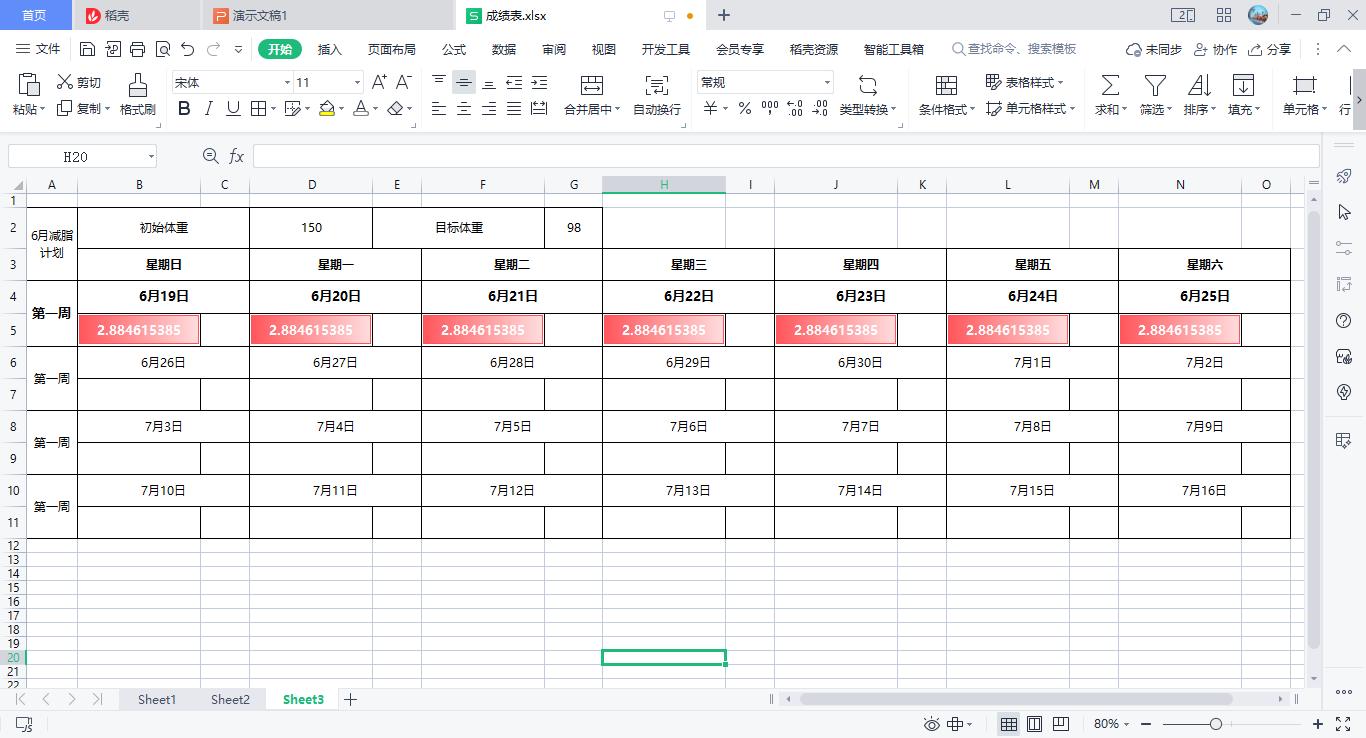Toggle 自动换行 wrap text
1366x738 pixels.
click(657, 95)
